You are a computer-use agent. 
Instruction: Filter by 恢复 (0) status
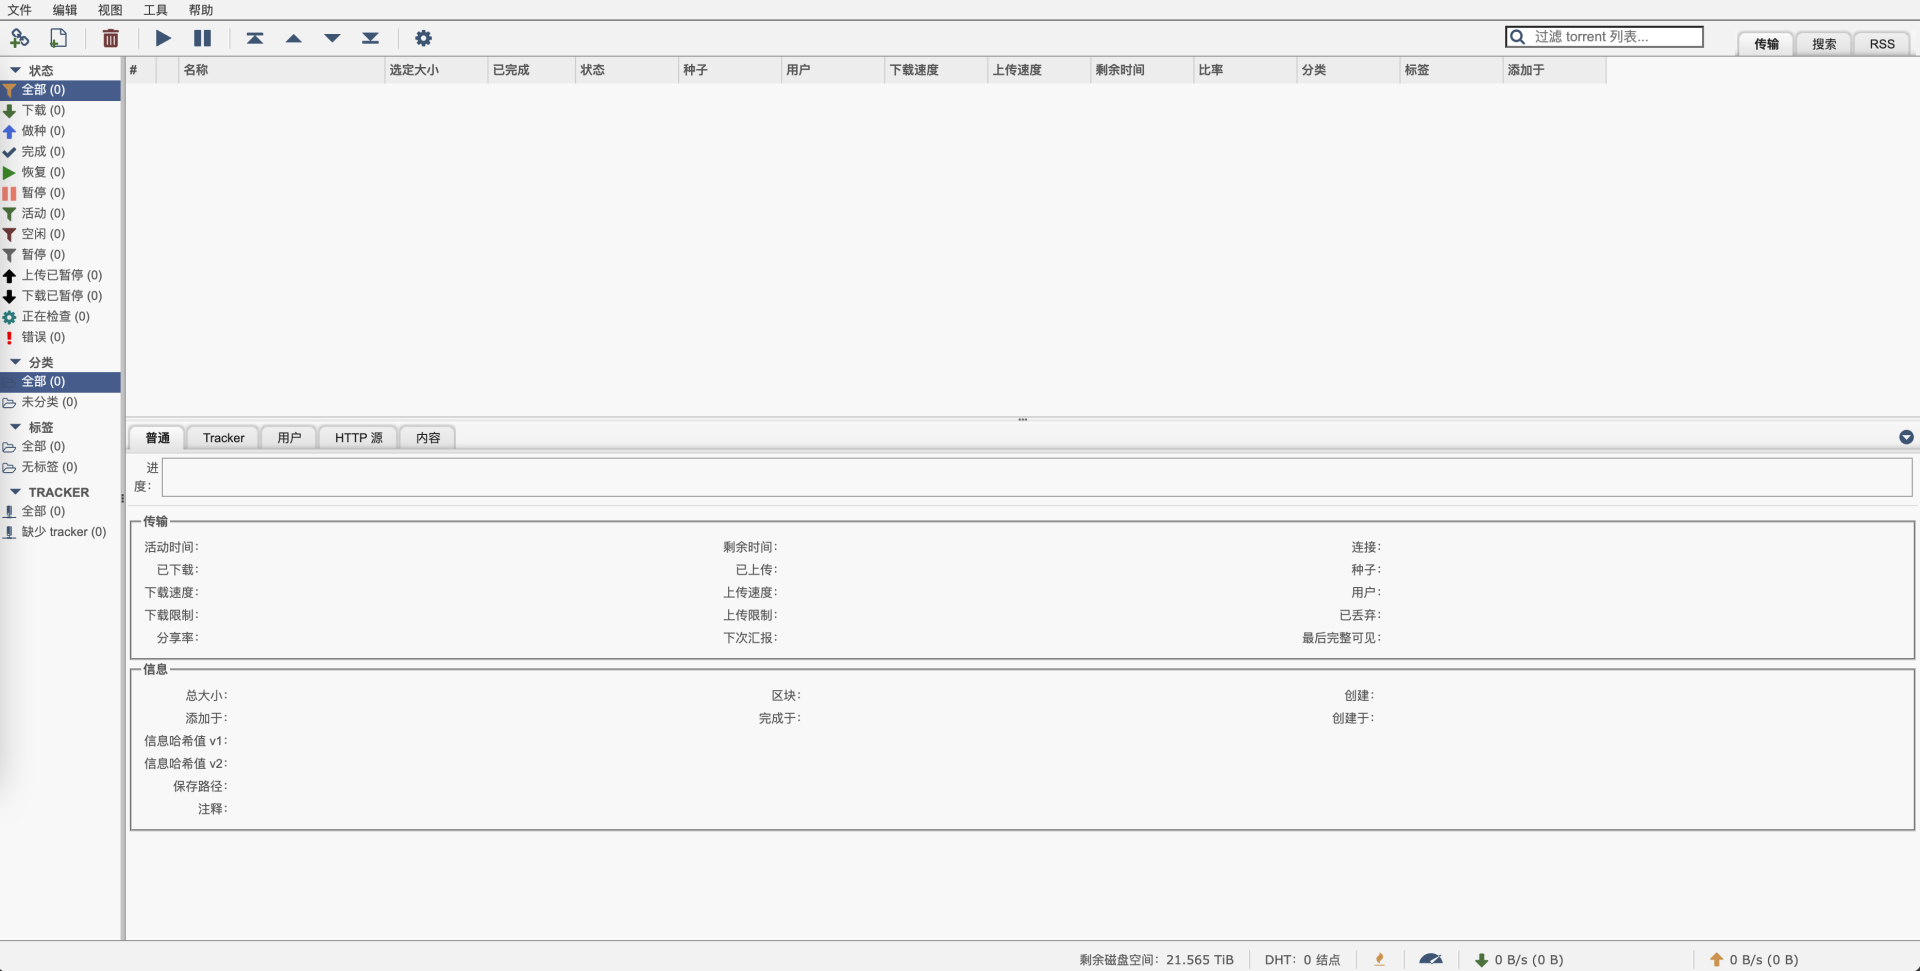[x=60, y=172]
